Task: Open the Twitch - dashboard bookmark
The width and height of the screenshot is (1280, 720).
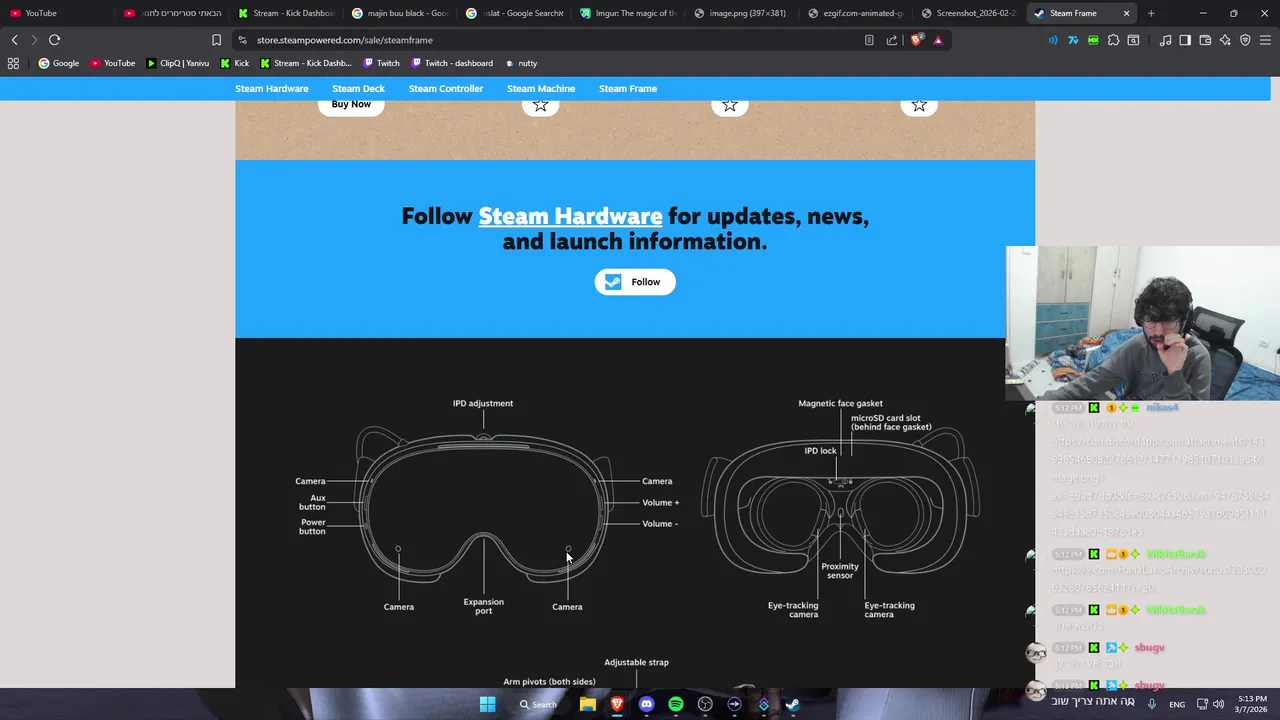Action: tap(452, 63)
